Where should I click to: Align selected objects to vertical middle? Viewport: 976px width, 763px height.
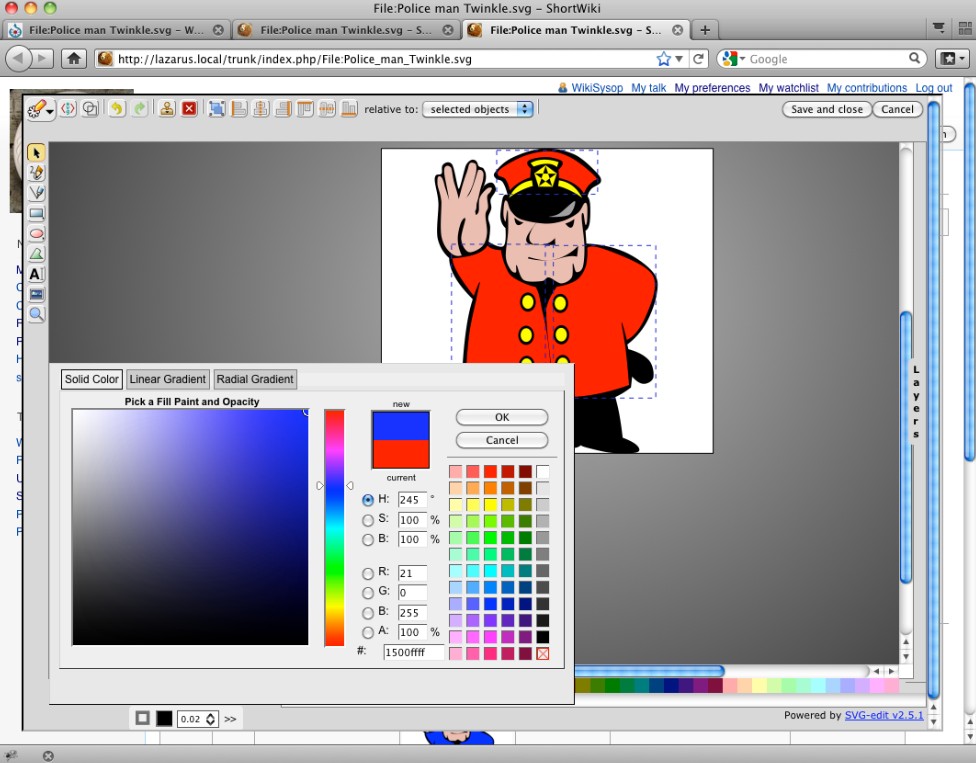[x=327, y=109]
